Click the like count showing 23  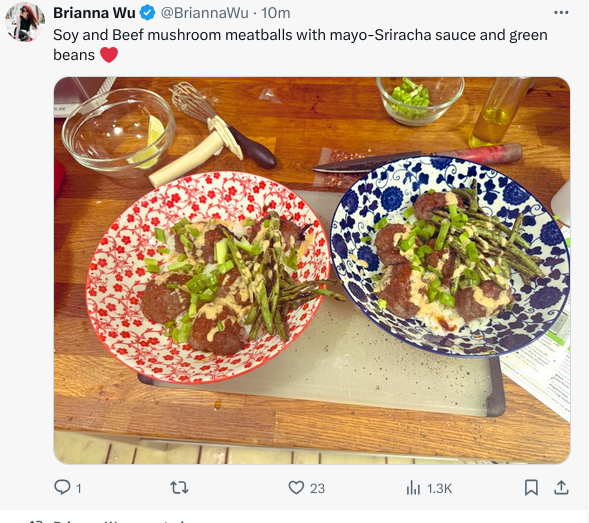point(317,488)
